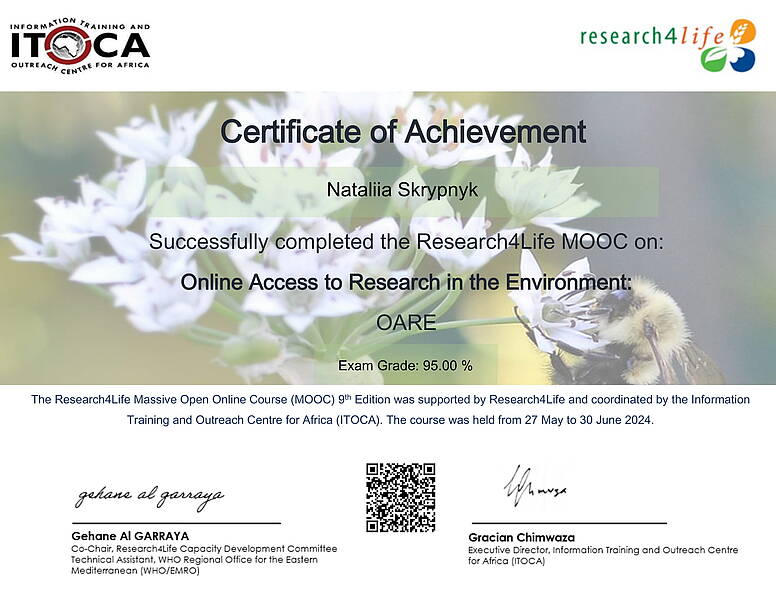This screenshot has height=600, width=776.
Task: Click the ITOCA logo
Action: (x=80, y=44)
